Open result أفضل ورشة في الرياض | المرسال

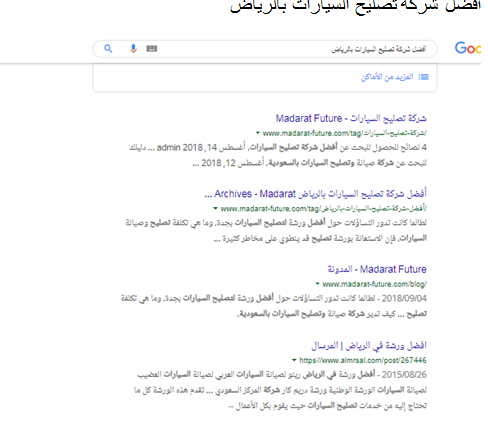(369, 345)
